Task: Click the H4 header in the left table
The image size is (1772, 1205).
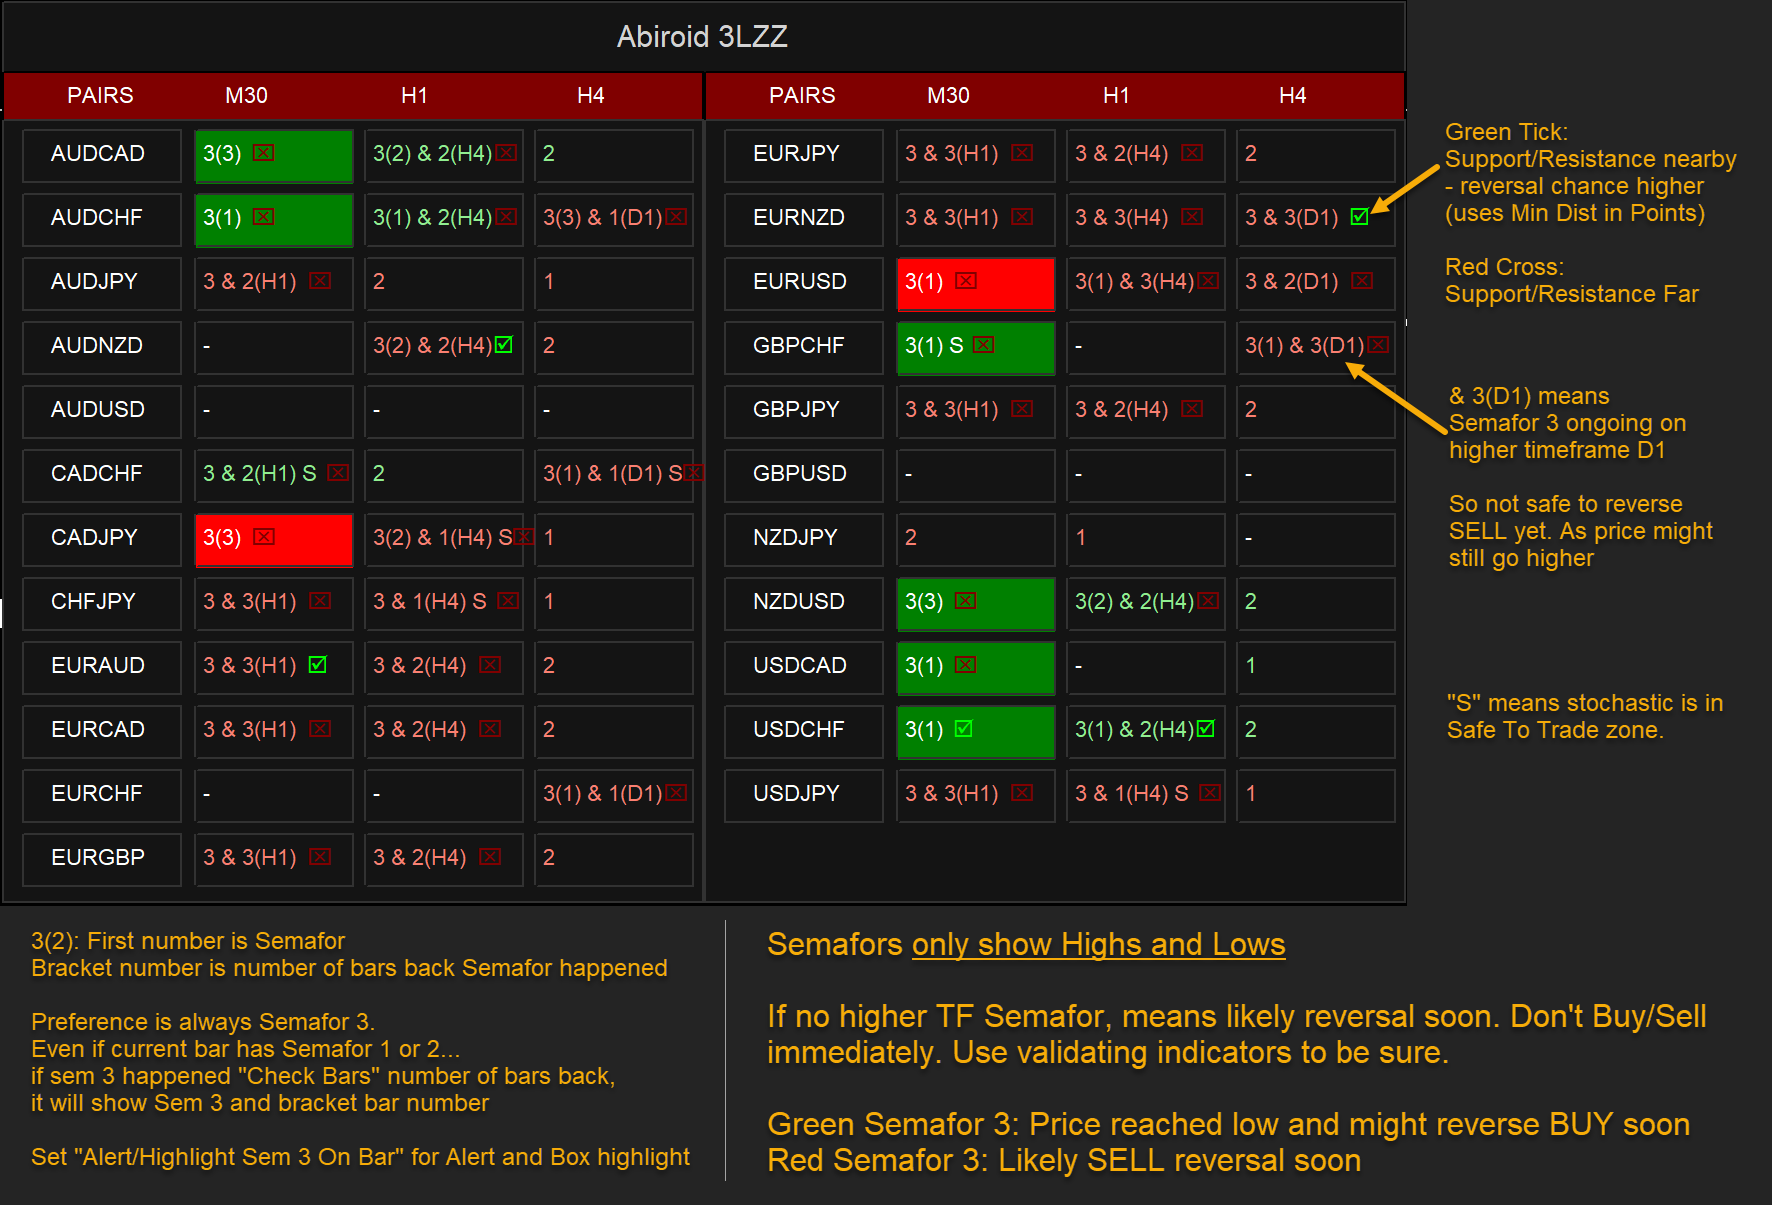Action: [591, 96]
